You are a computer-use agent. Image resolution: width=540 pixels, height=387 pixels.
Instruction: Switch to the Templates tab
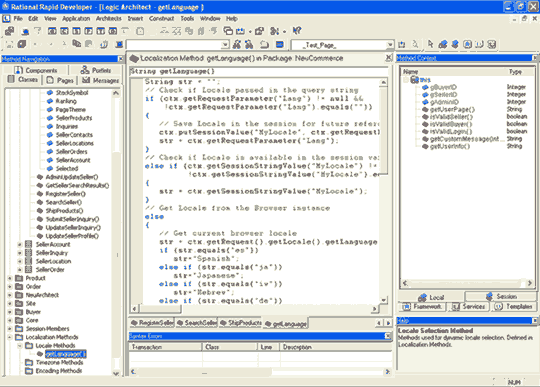point(514,306)
